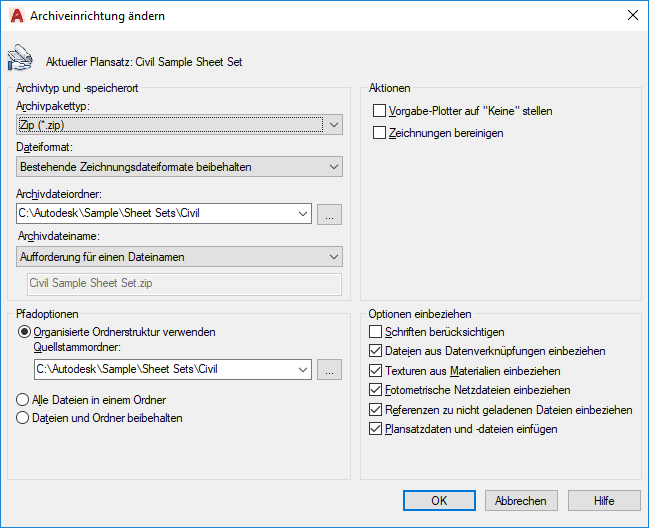Image resolution: width=649 pixels, height=528 pixels.
Task: Select Alle Dateien in einem Ordner
Action: (24, 399)
